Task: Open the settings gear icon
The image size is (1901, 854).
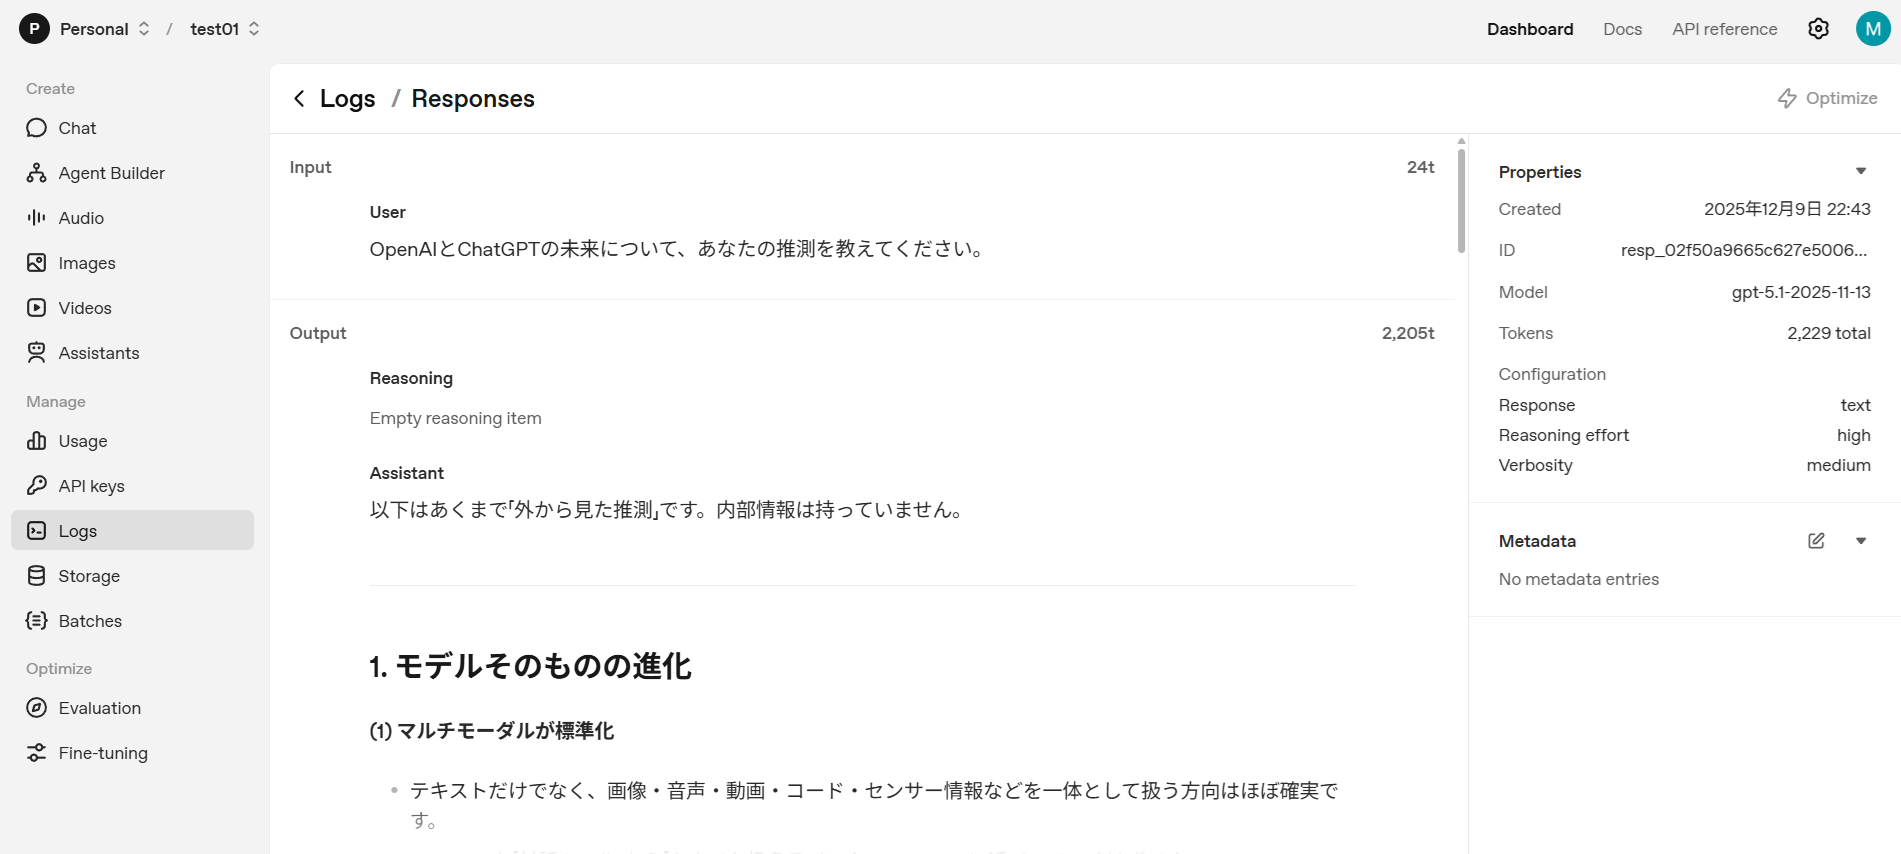Action: (x=1818, y=29)
